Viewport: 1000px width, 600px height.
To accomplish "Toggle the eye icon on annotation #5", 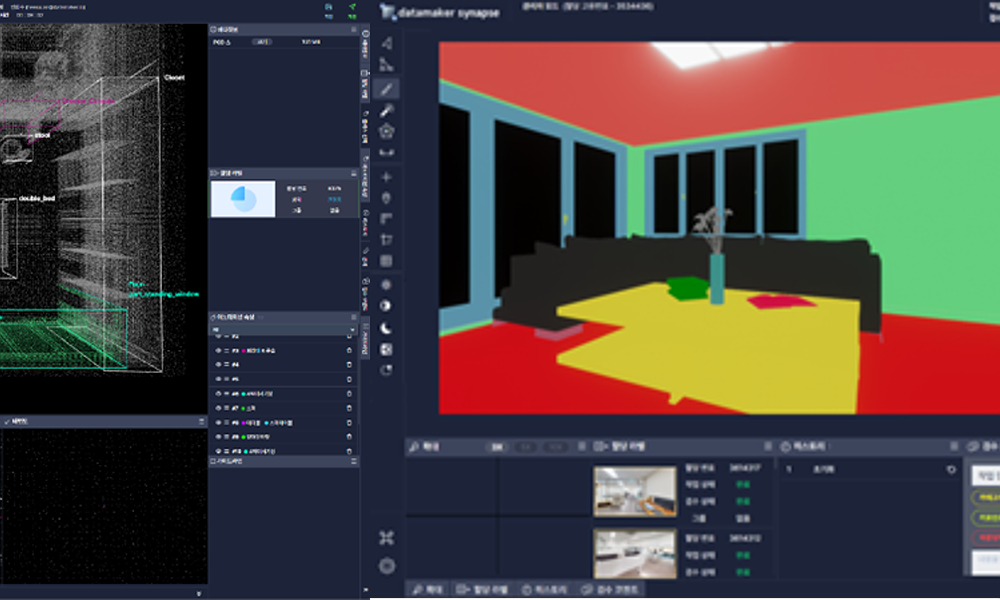I will (x=218, y=379).
